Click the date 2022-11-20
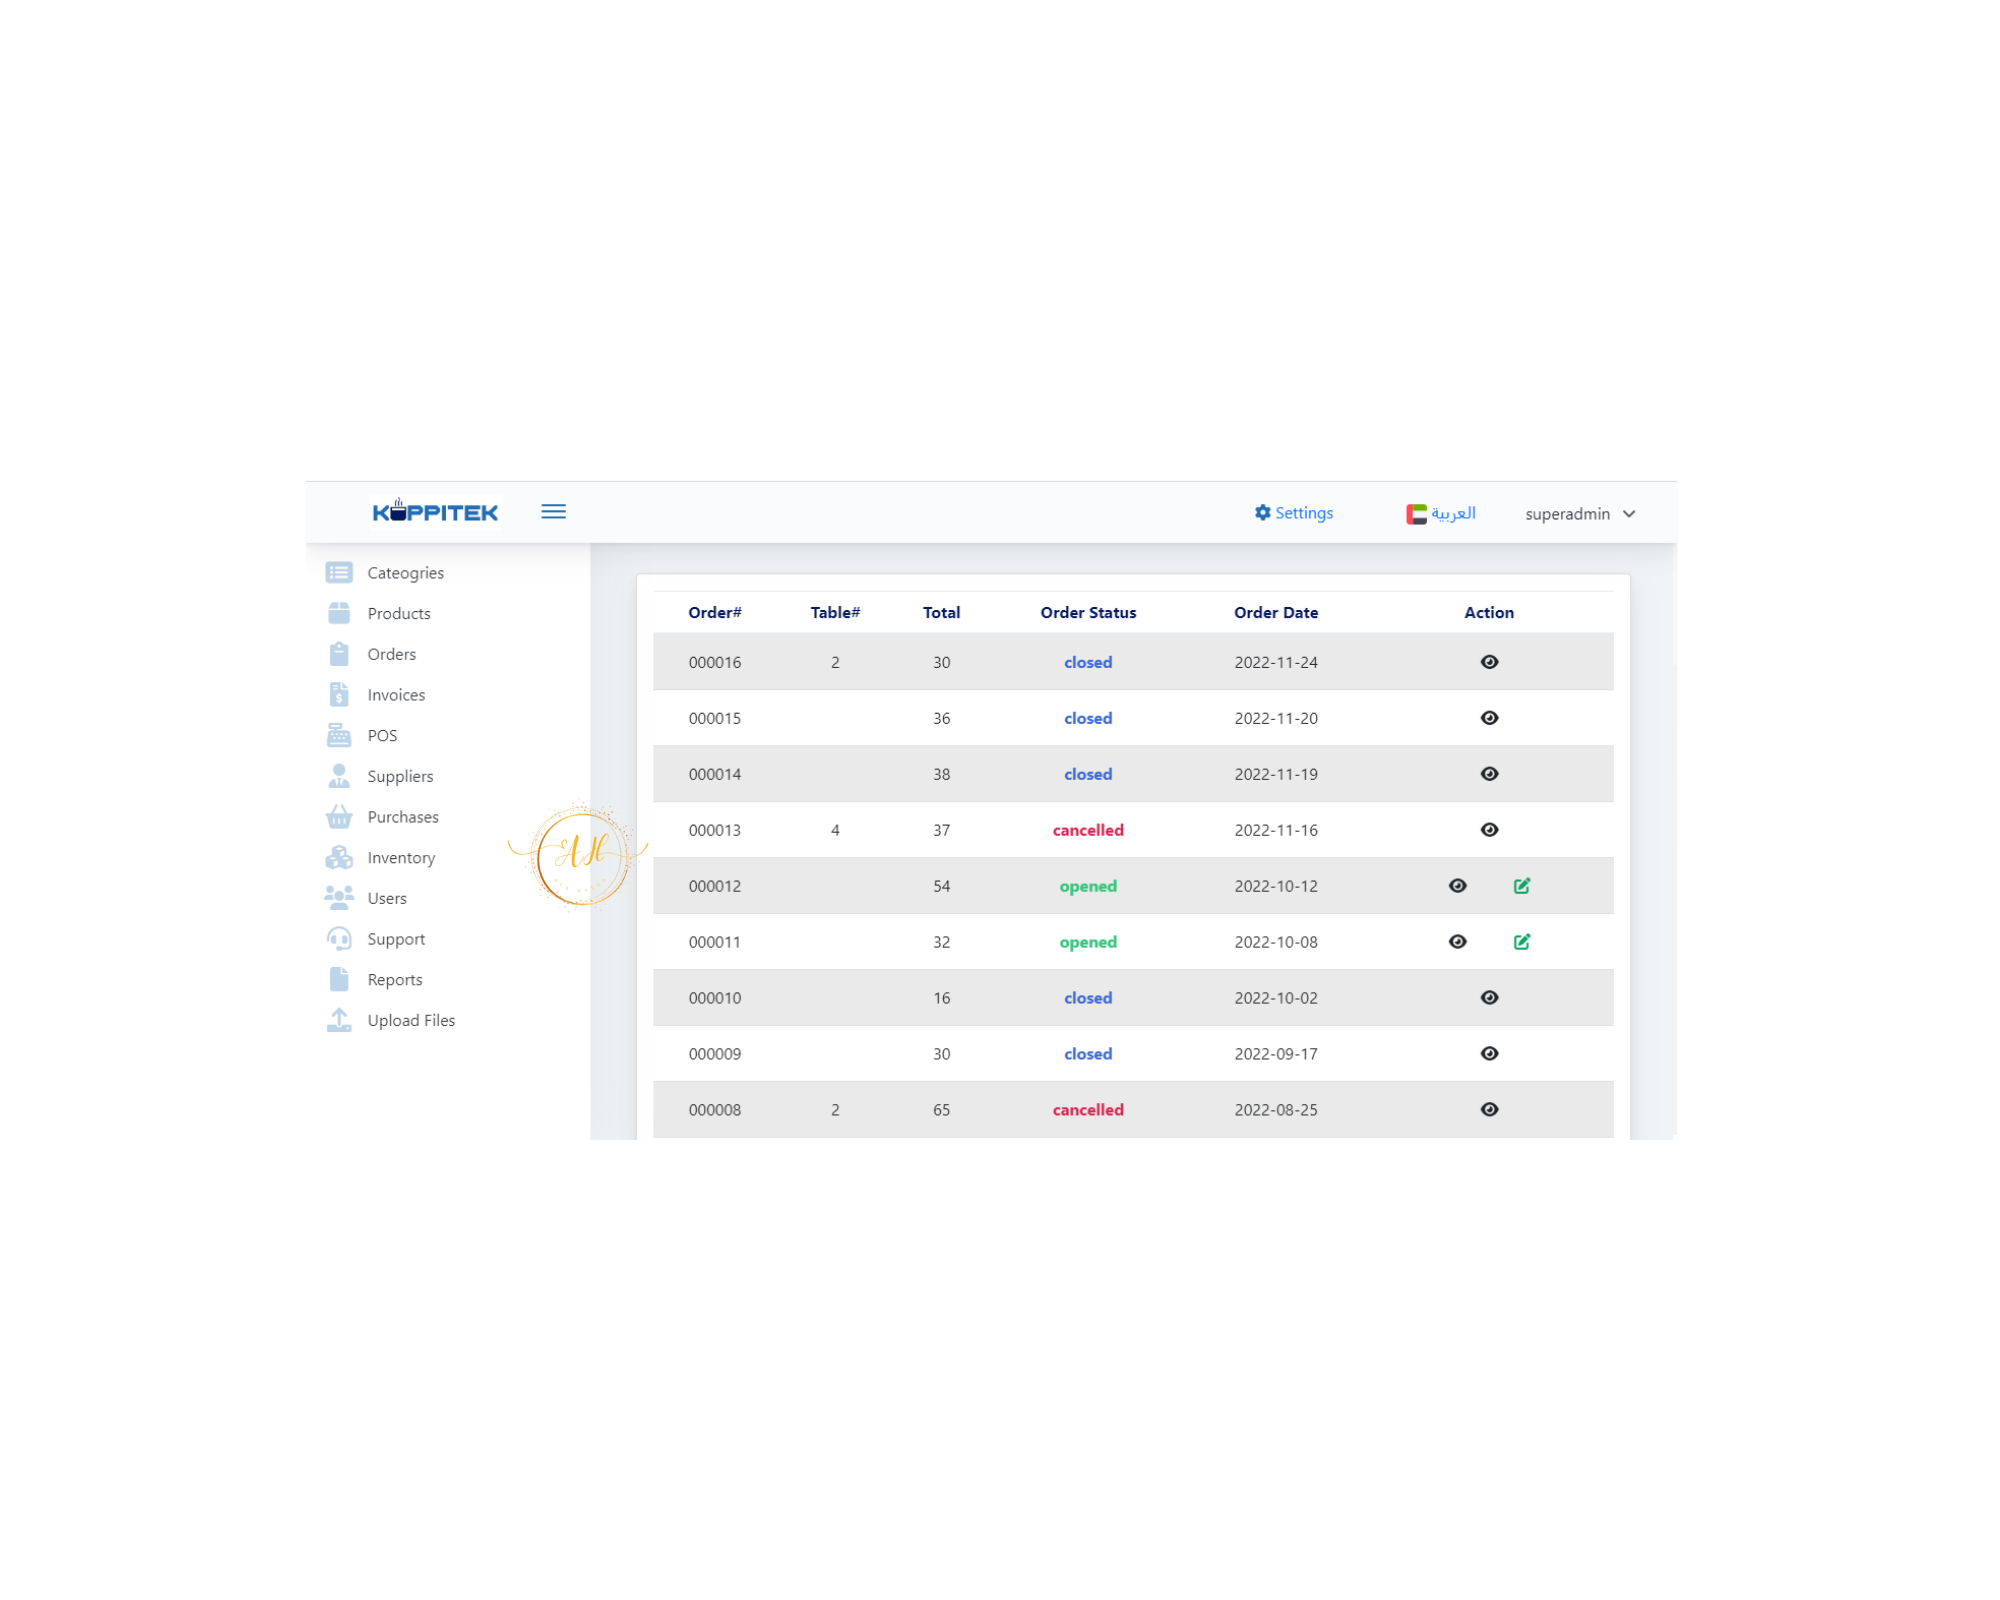The image size is (2000, 1600). pyautogui.click(x=1276, y=718)
